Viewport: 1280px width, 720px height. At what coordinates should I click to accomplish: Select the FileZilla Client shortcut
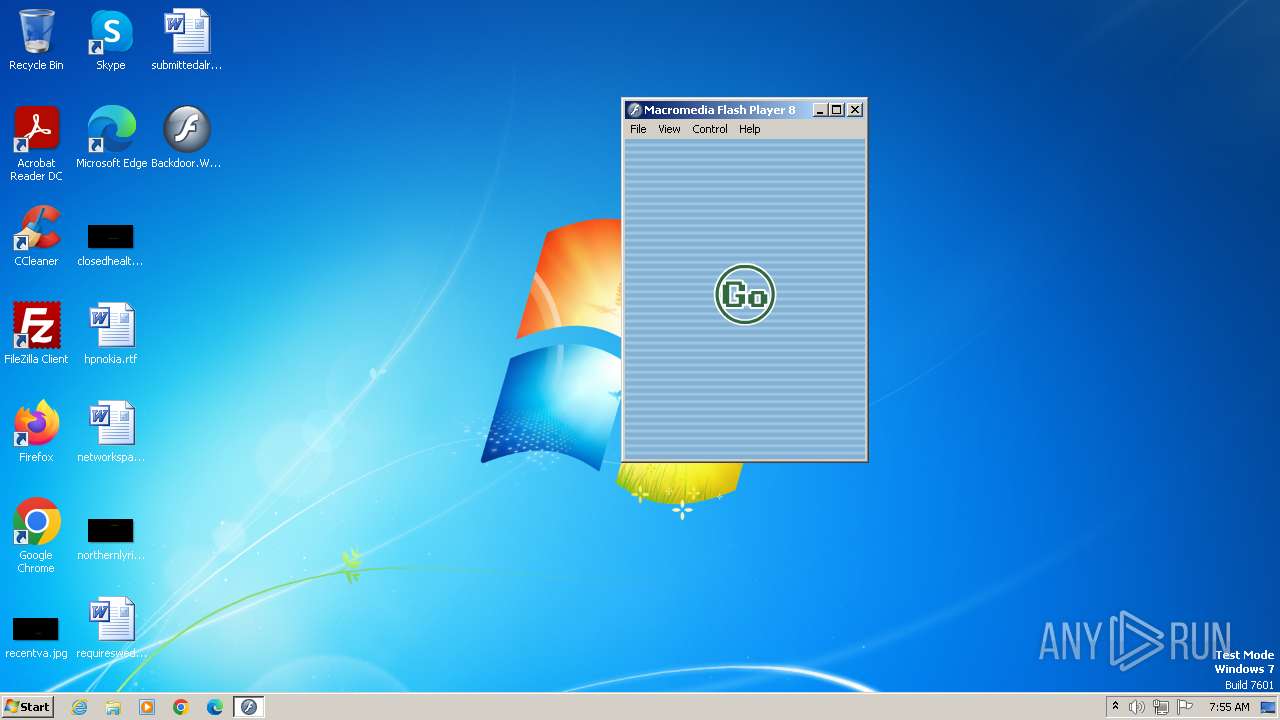click(36, 334)
